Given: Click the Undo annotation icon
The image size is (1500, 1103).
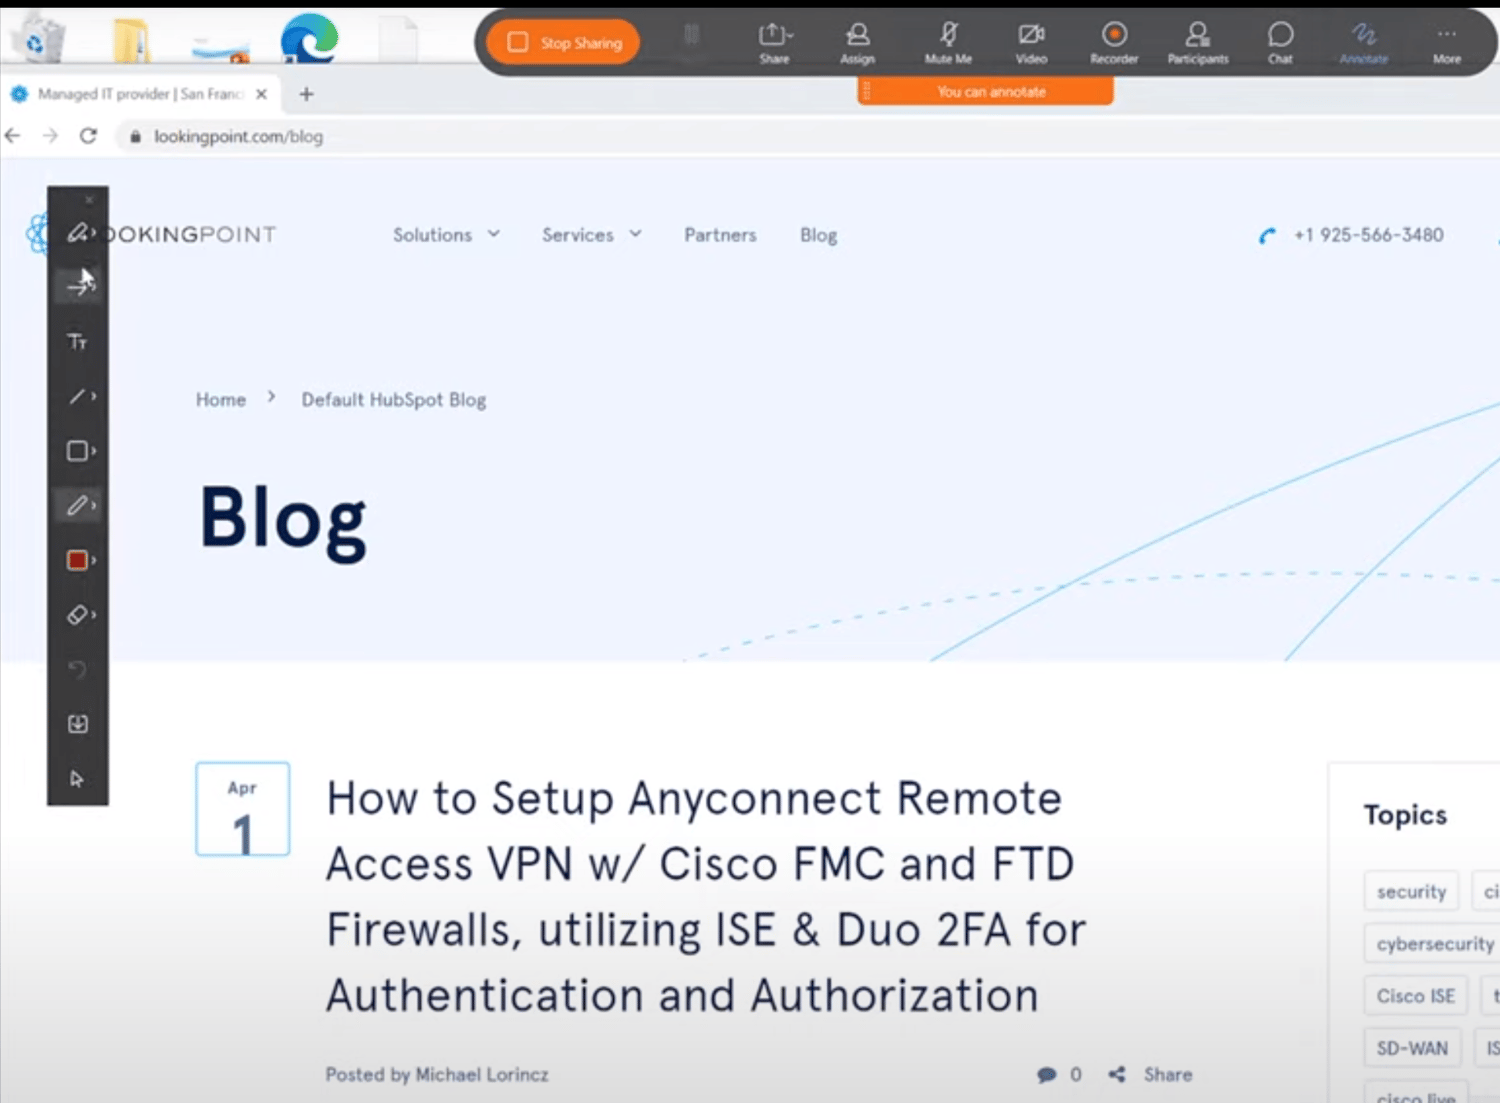Looking at the screenshot, I should [x=78, y=670].
